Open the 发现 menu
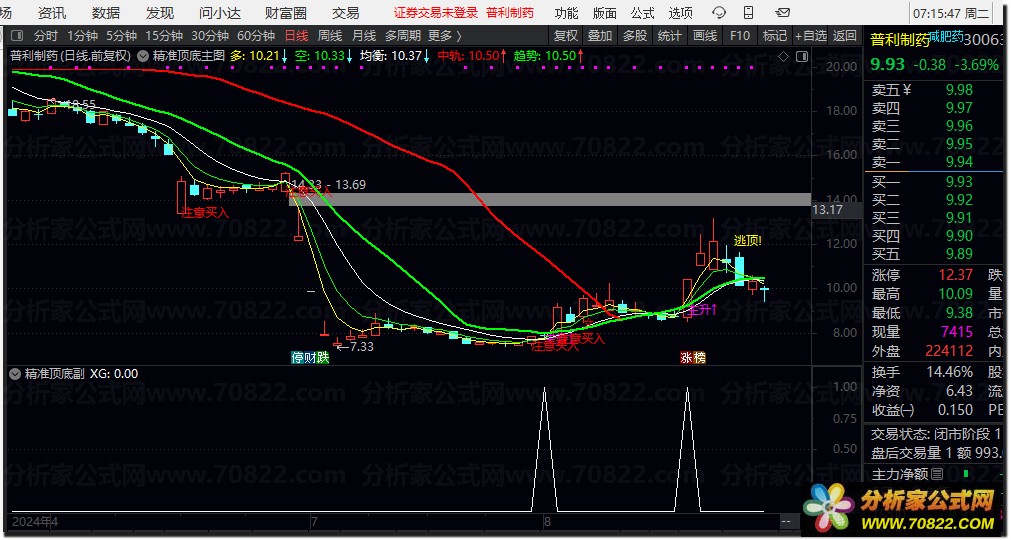Viewport: 1011px width, 540px height. (x=159, y=12)
